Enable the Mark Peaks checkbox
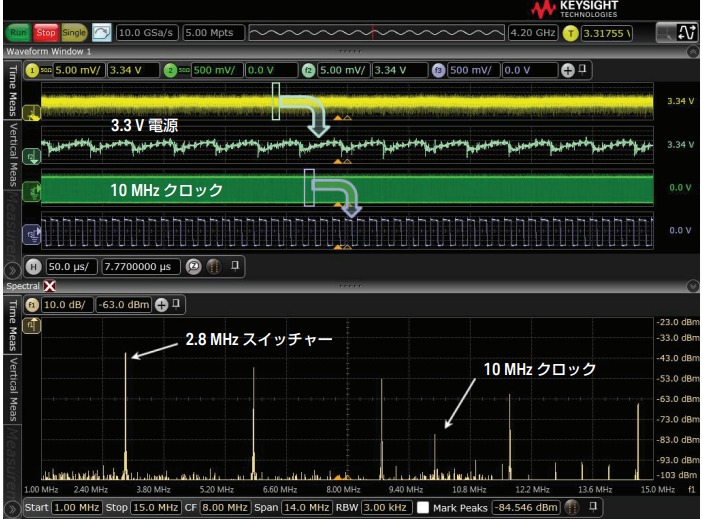 point(423,508)
